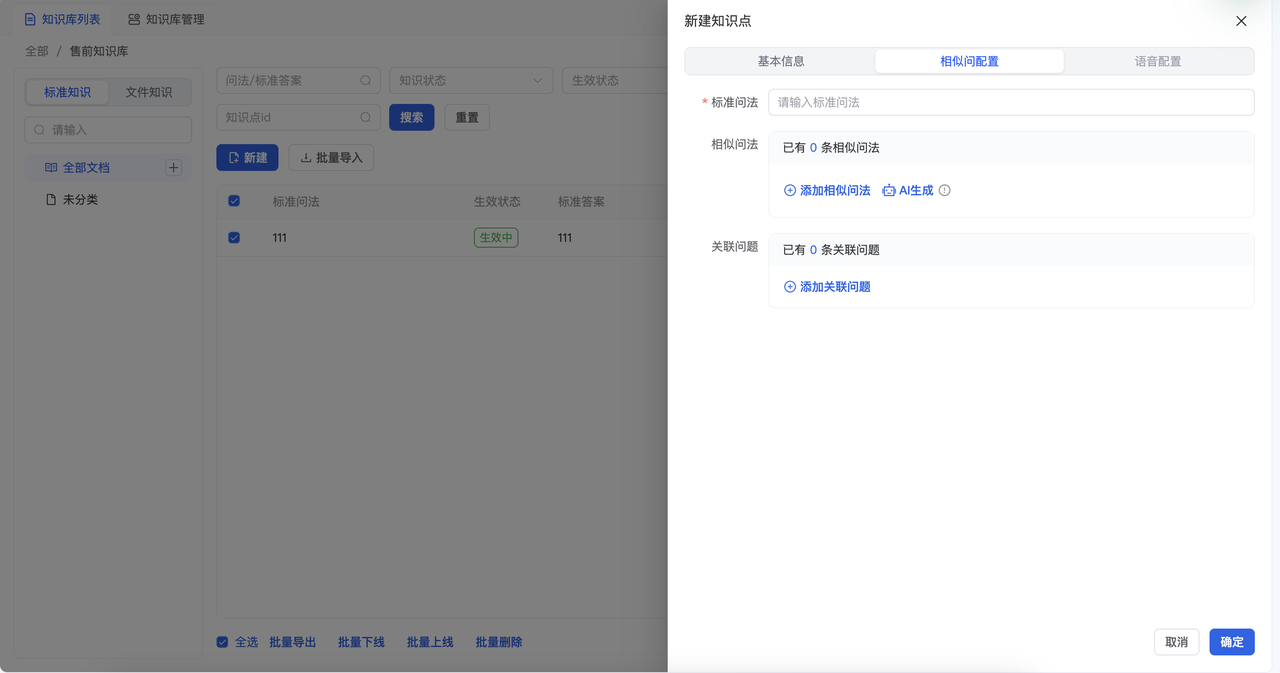Switch to the 基本信息 tab
This screenshot has height=673, width=1280.
point(780,61)
